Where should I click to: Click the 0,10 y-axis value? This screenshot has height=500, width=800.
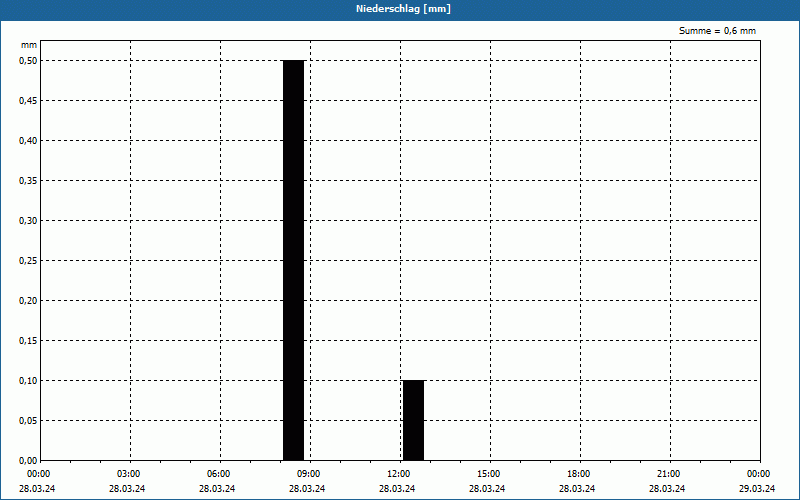point(28,381)
